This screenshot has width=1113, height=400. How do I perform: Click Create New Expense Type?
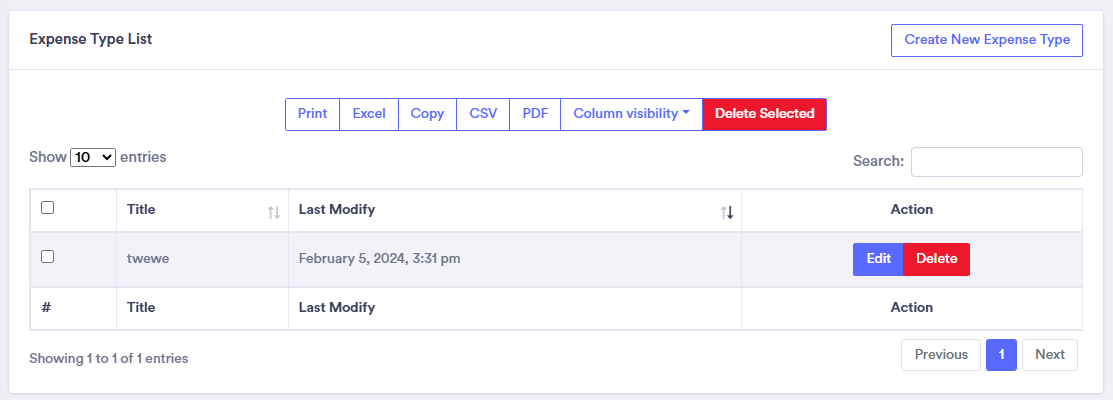pyautogui.click(x=986, y=40)
